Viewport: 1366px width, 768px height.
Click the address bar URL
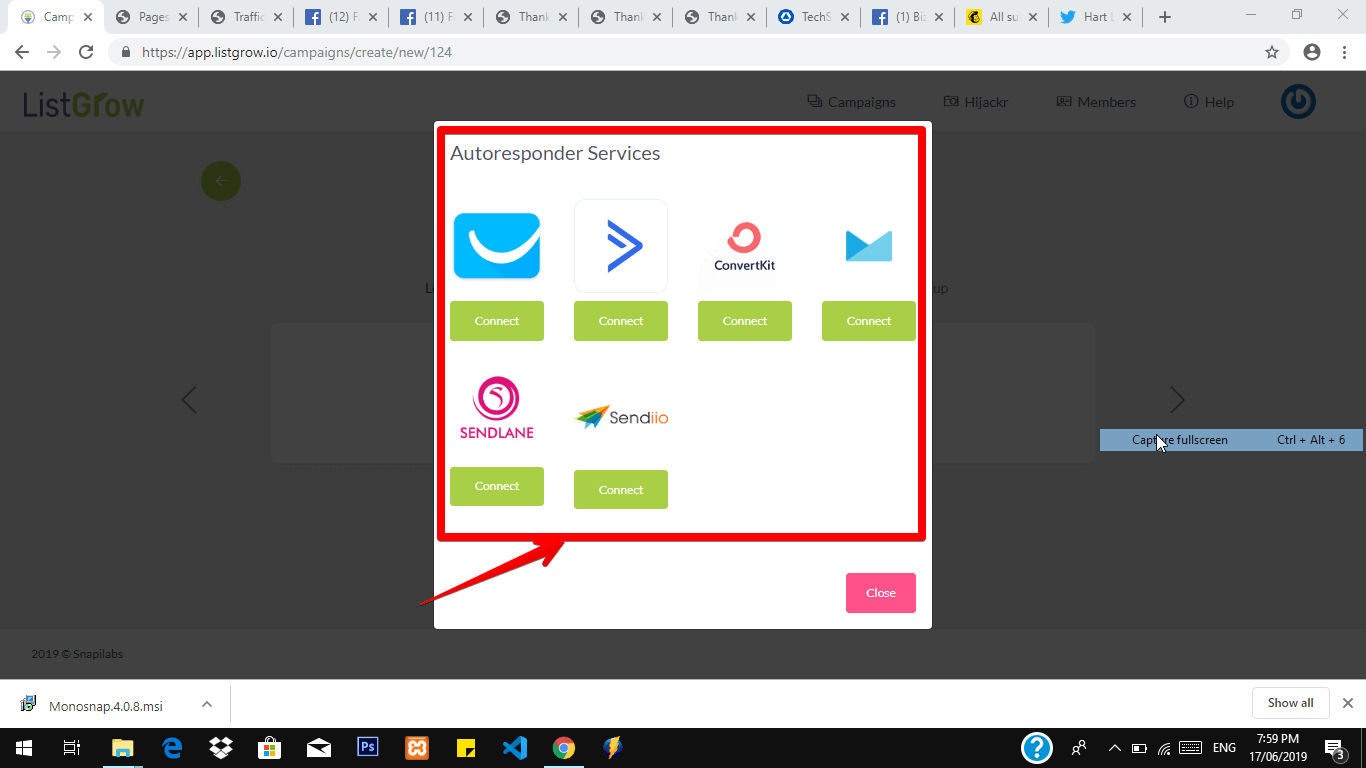click(x=297, y=52)
